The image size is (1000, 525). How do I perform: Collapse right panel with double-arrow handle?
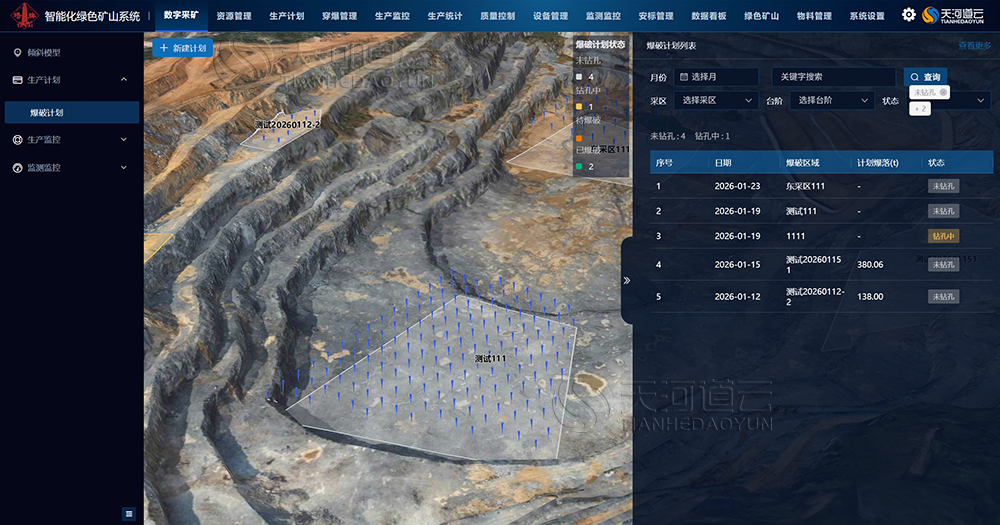[627, 280]
